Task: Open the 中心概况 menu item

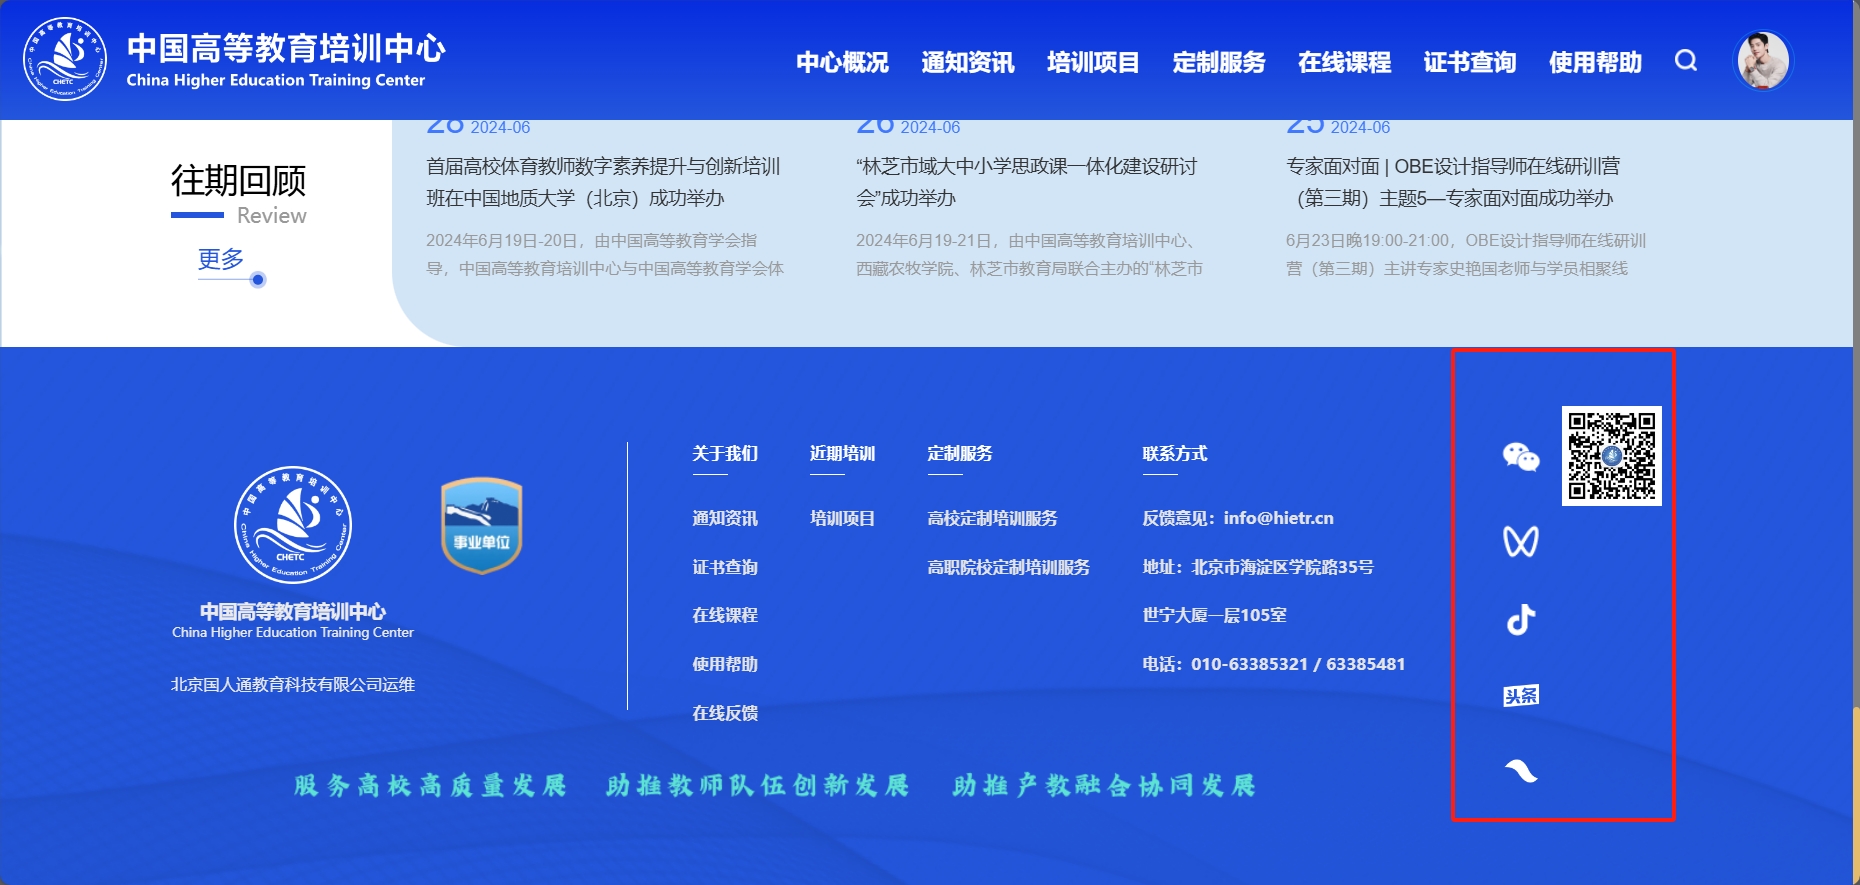Action: 842,62
